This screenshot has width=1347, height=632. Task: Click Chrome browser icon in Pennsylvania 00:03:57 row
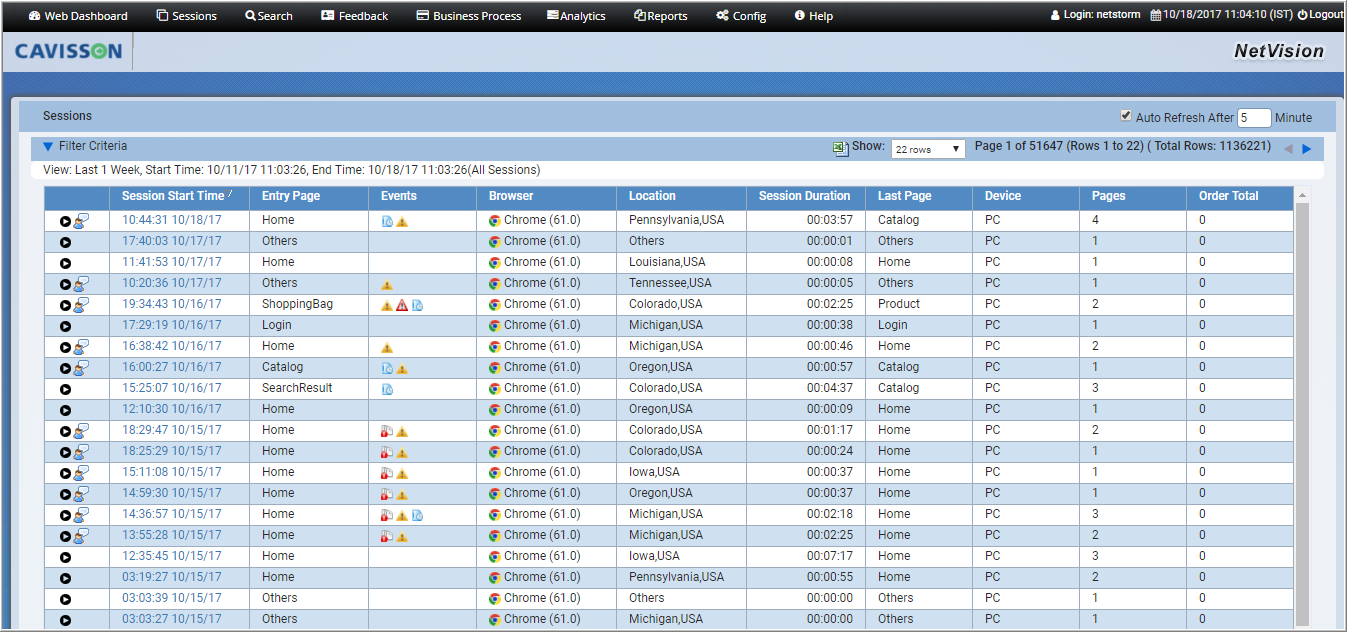pos(494,220)
